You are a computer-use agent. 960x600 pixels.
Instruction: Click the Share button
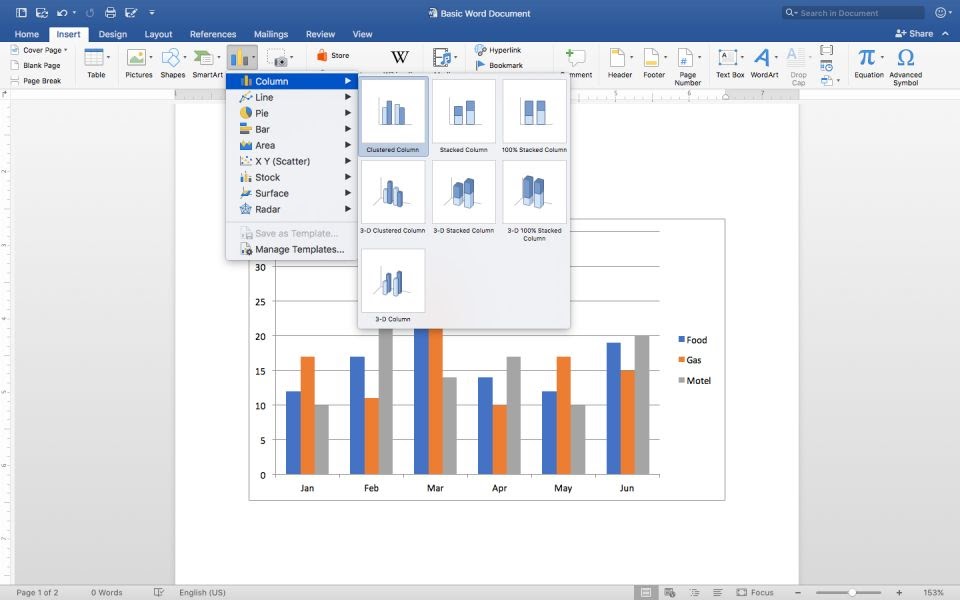(x=913, y=34)
